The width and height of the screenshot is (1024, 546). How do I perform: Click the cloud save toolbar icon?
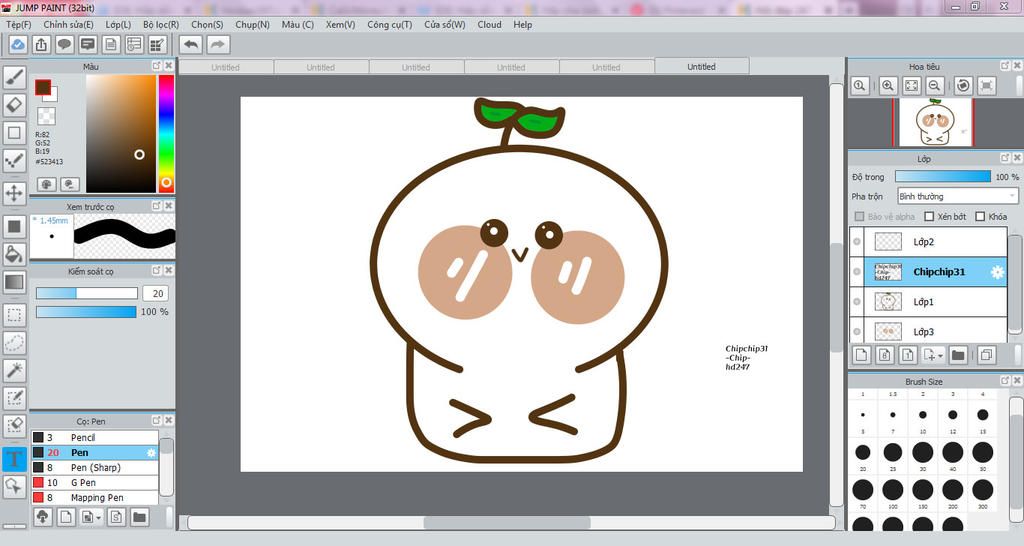[18, 44]
